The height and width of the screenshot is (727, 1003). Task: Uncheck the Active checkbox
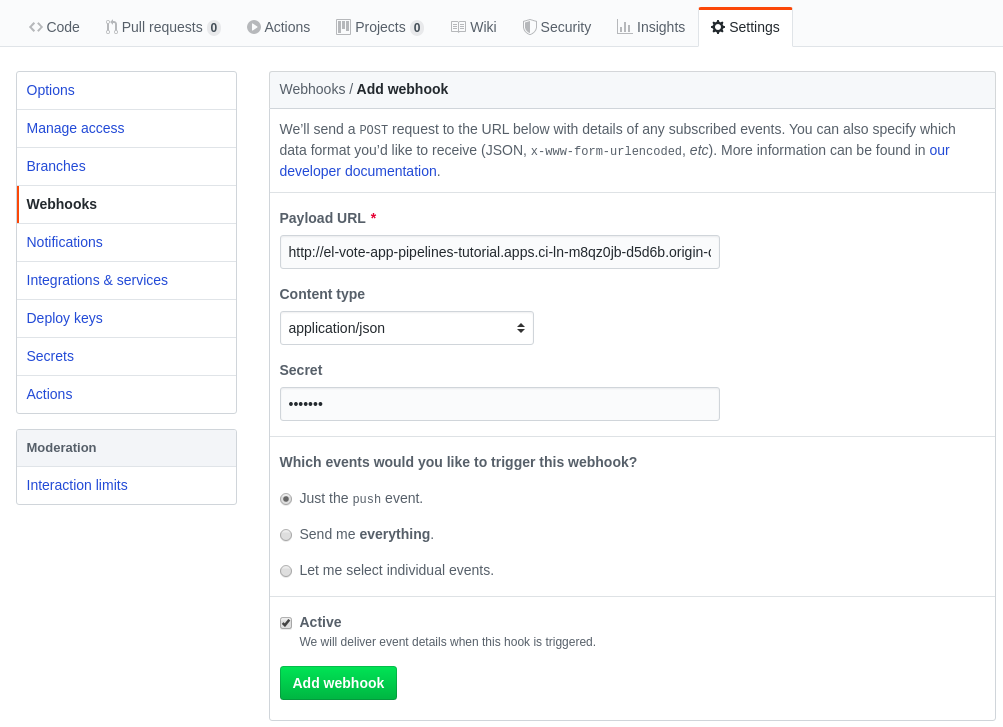[286, 623]
